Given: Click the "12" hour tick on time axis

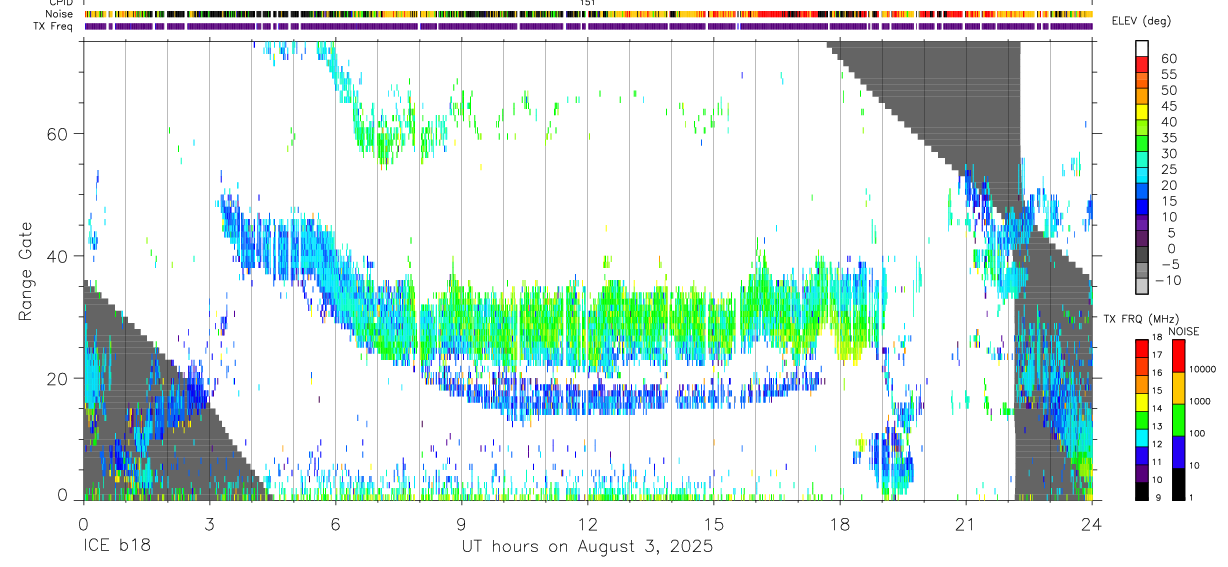Looking at the screenshot, I should click(x=587, y=523).
